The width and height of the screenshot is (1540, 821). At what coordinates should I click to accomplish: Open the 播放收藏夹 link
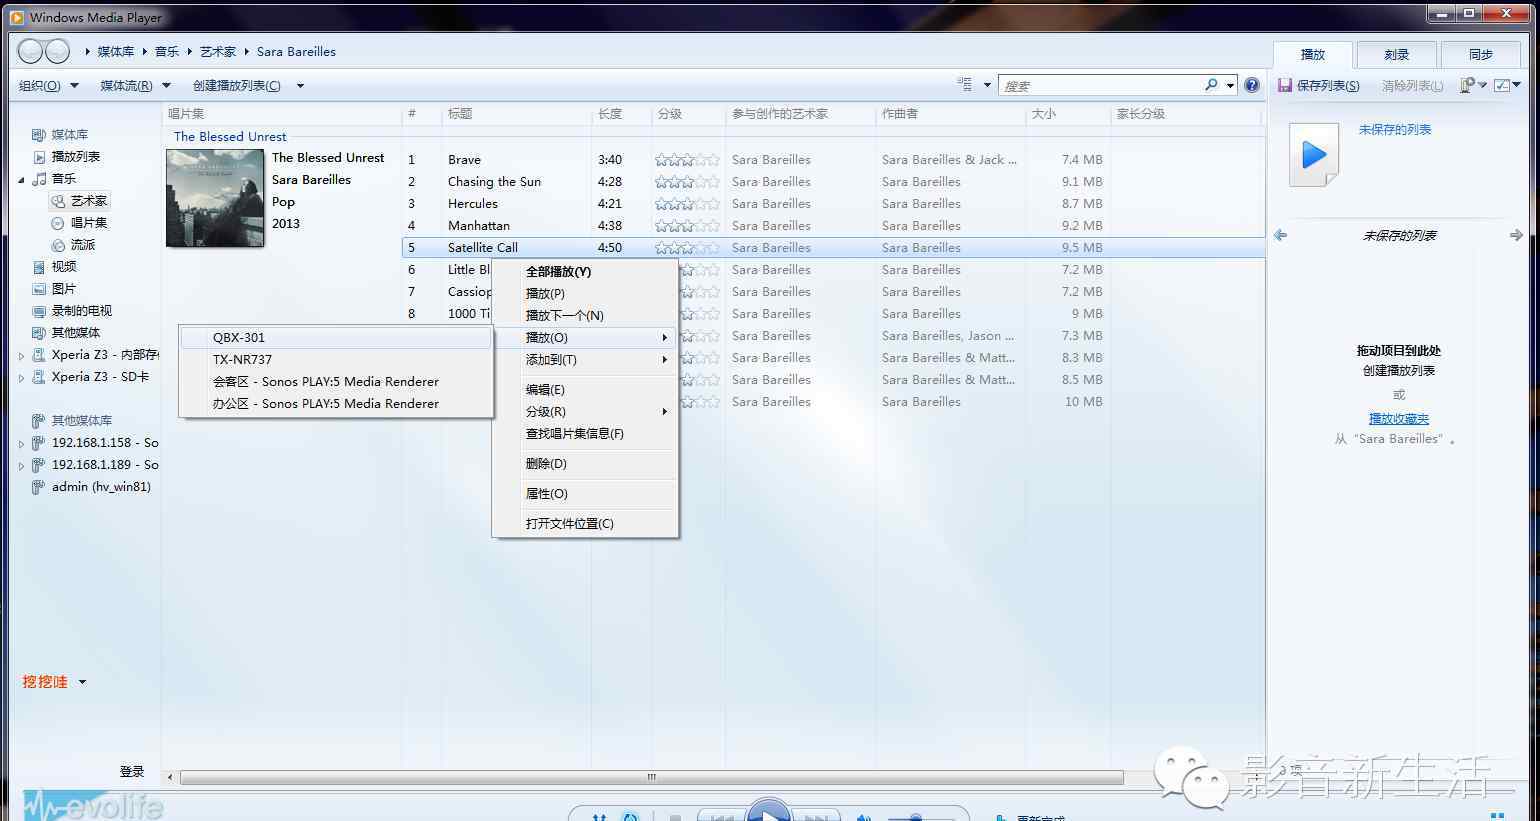[x=1398, y=418]
